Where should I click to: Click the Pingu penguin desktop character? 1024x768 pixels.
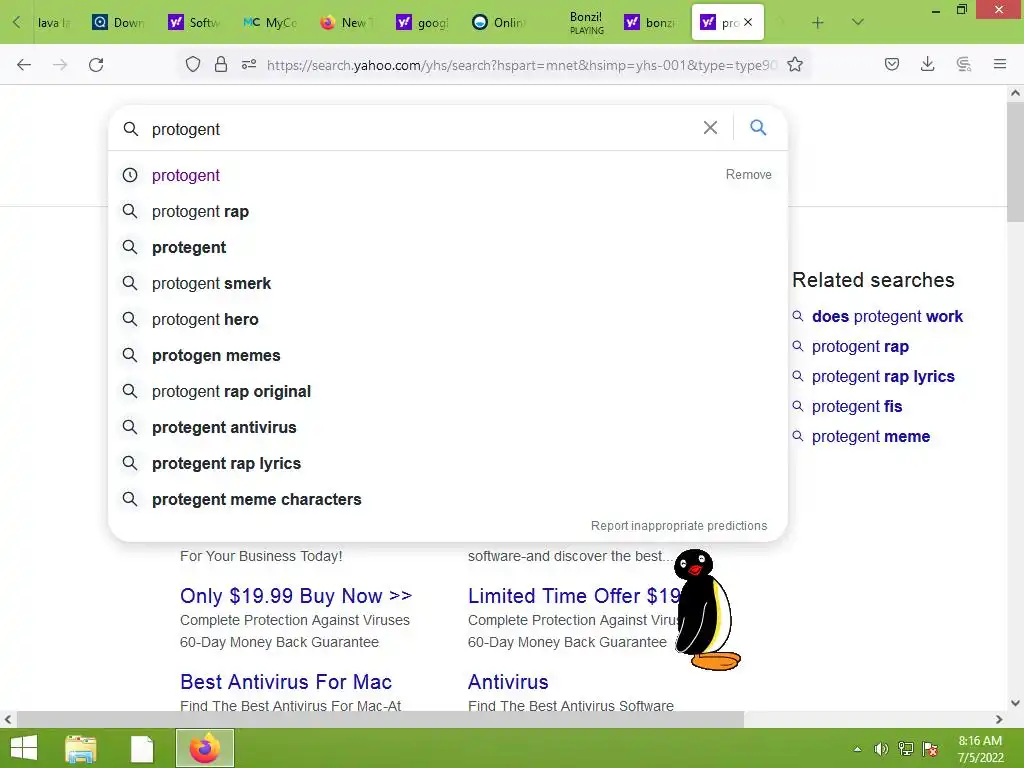point(705,611)
